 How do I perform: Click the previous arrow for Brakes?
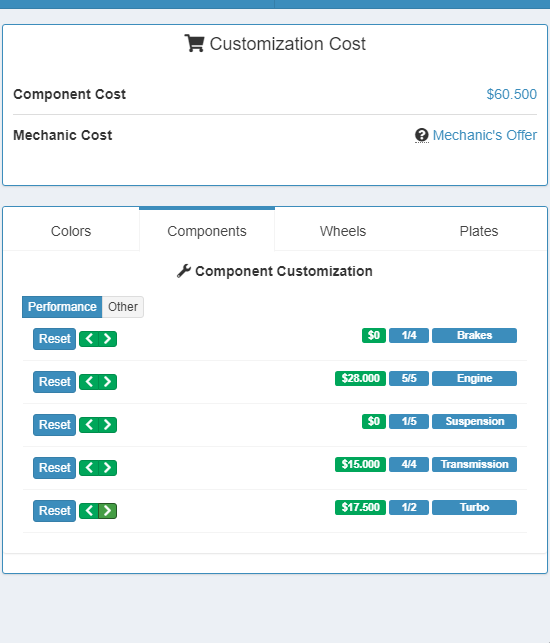pyautogui.click(x=89, y=339)
